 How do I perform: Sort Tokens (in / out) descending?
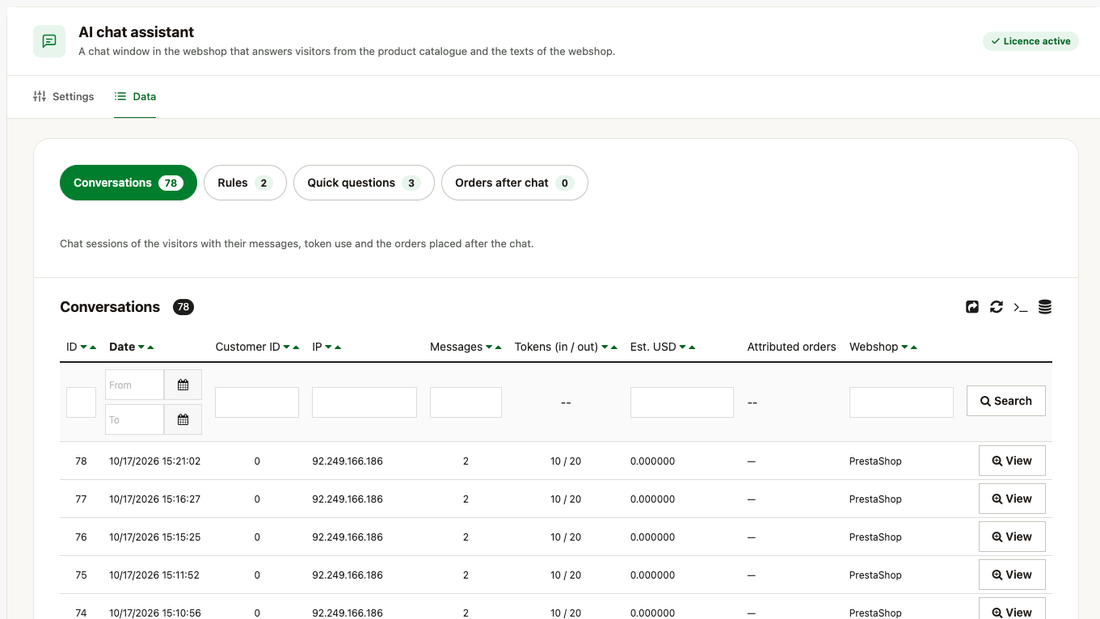[605, 347]
